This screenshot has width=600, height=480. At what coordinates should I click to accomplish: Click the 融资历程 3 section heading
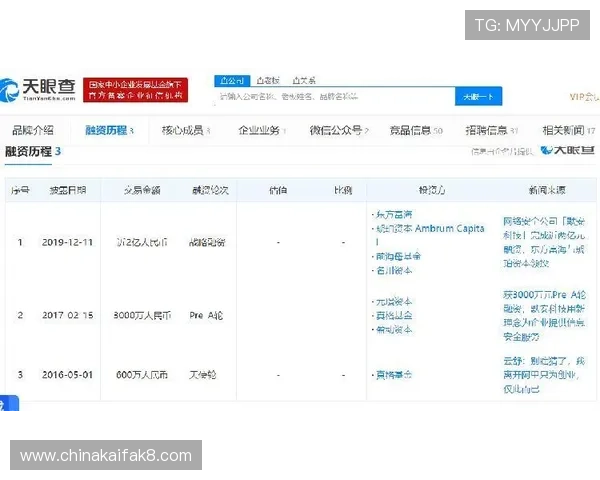point(33,152)
